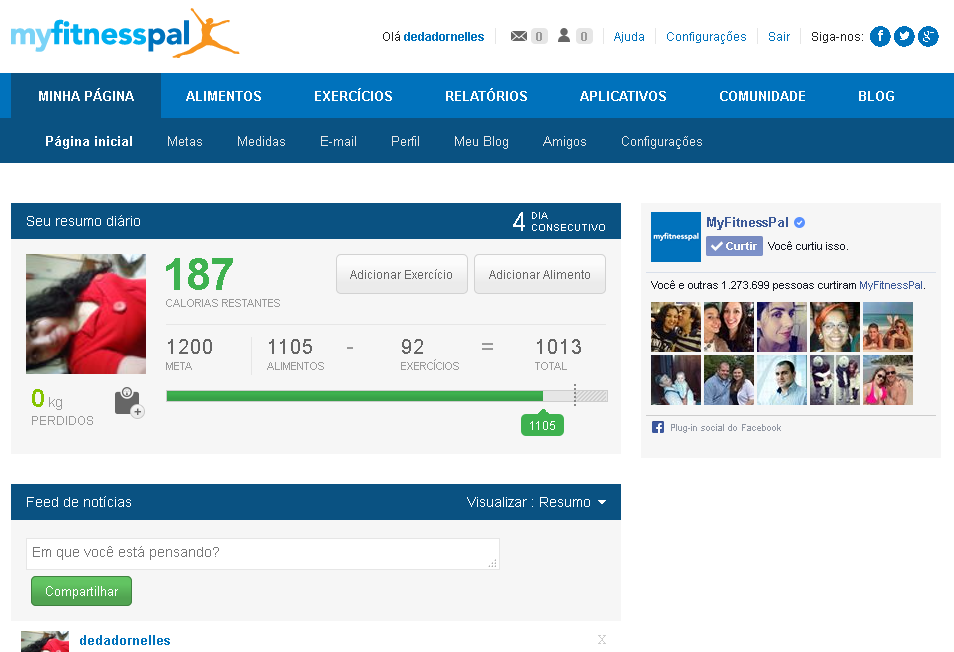Click the MyFitnessPal link in likes text

point(891,285)
